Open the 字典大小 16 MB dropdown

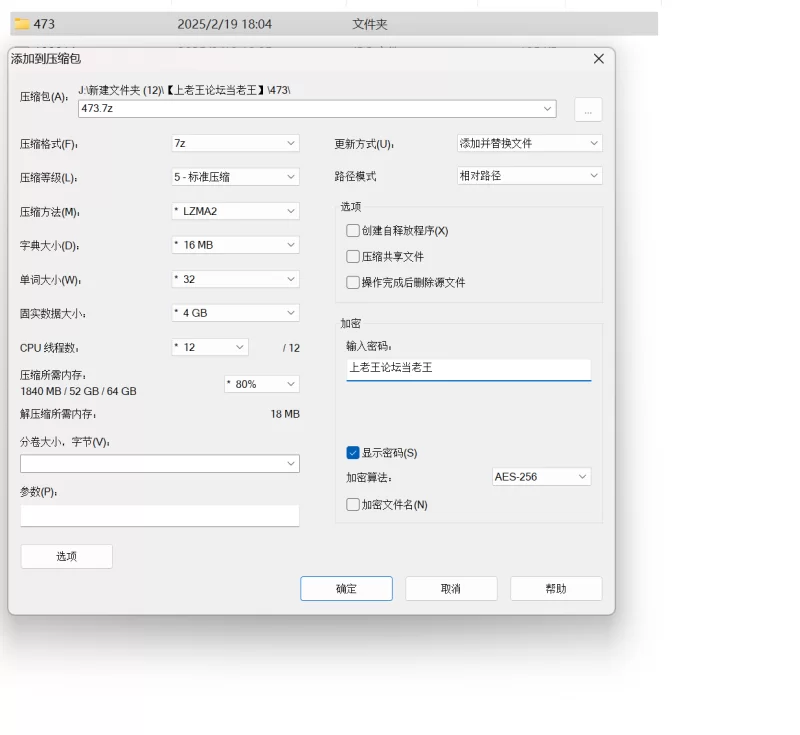[235, 245]
